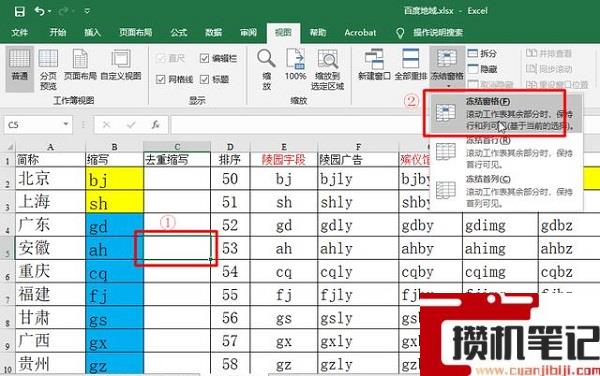Viewport: 600px width, 376px height.
Task: Click the 操作说明搜索 search box
Action: pos(438,33)
